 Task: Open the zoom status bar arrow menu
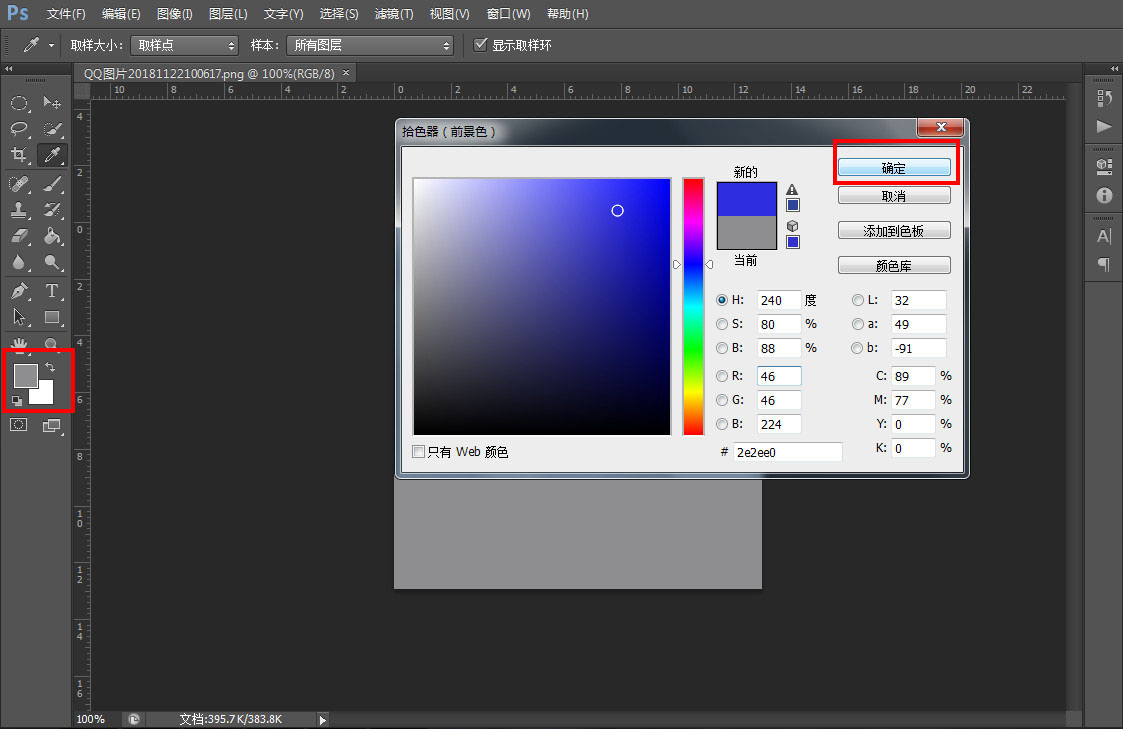(x=322, y=719)
